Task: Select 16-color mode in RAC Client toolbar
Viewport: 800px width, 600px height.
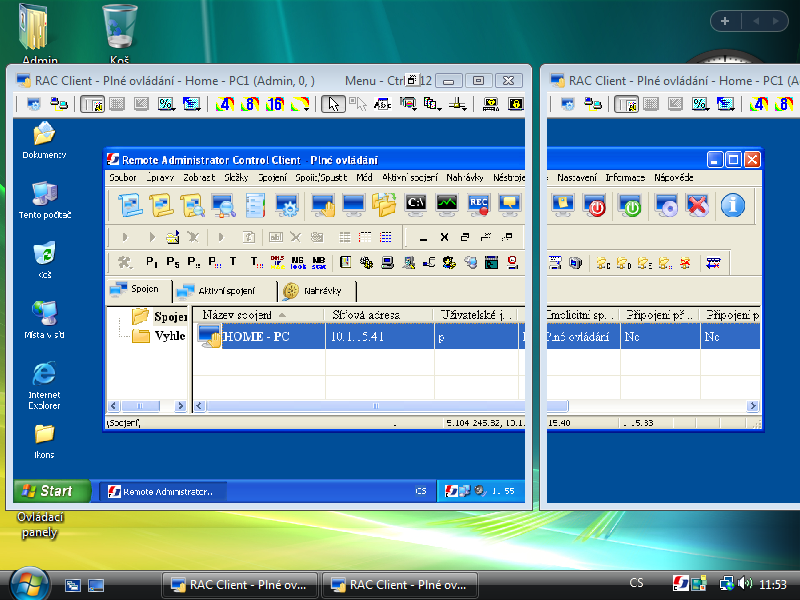Action: [274, 105]
